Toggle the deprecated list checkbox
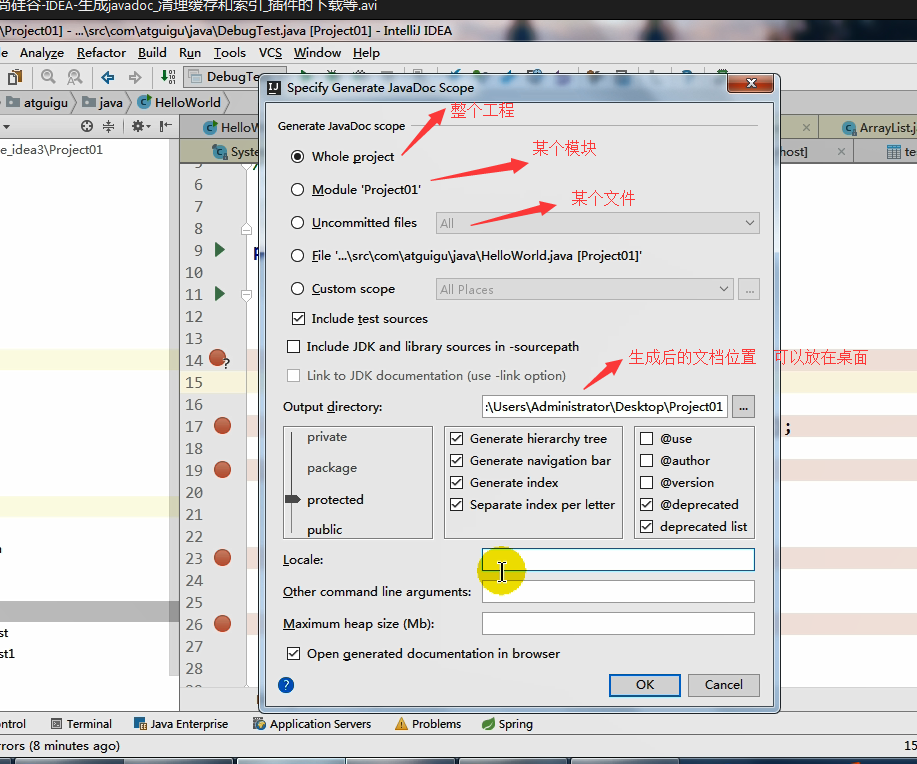This screenshot has height=764, width=917. pos(647,527)
